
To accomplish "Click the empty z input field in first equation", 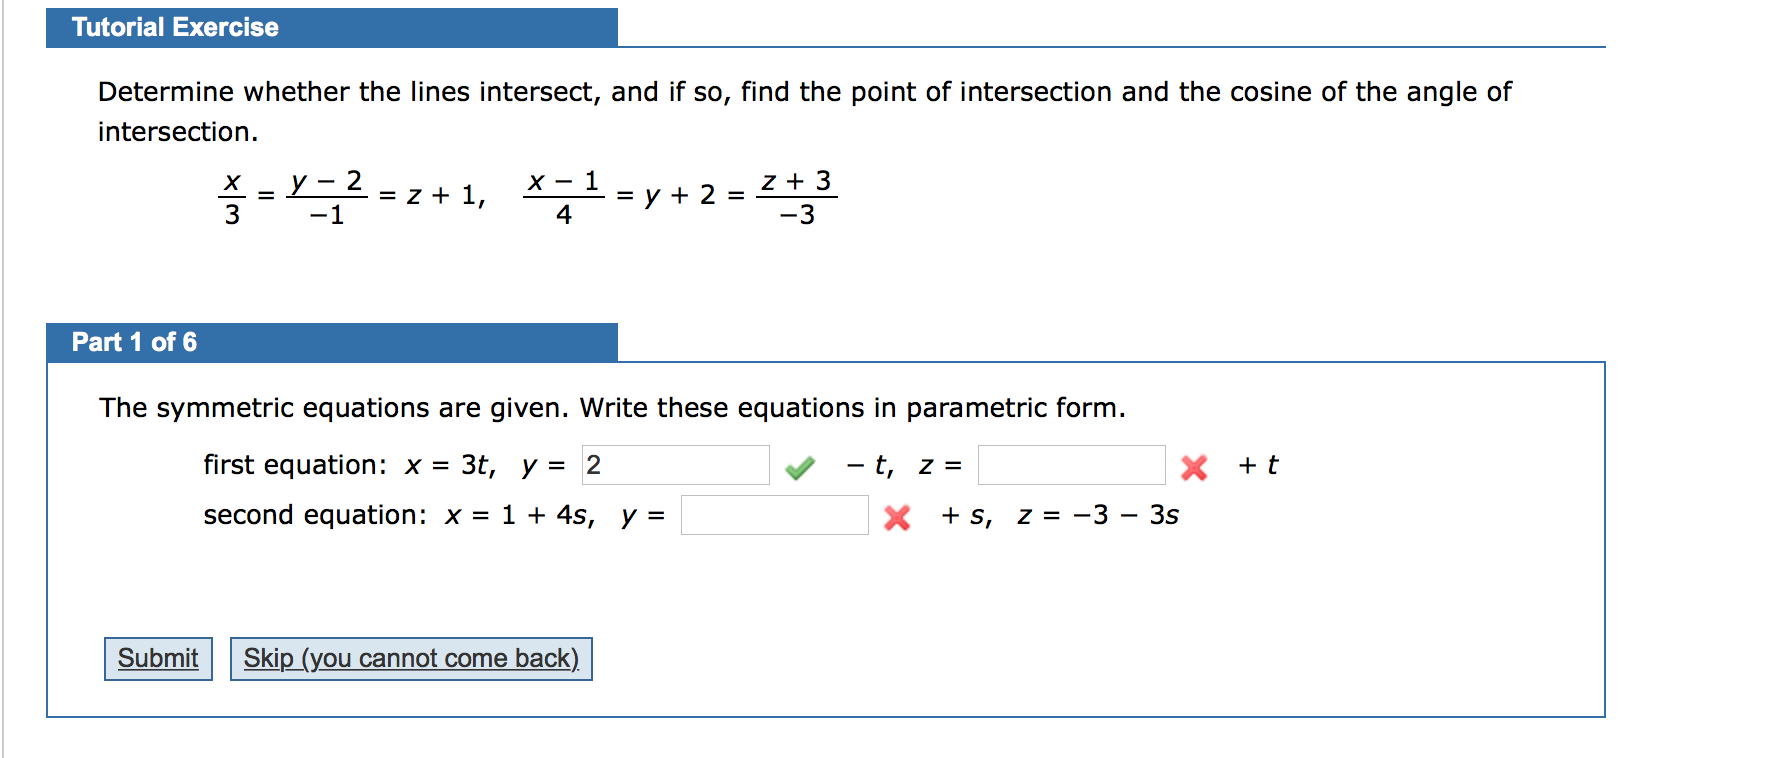I will click(x=1070, y=465).
